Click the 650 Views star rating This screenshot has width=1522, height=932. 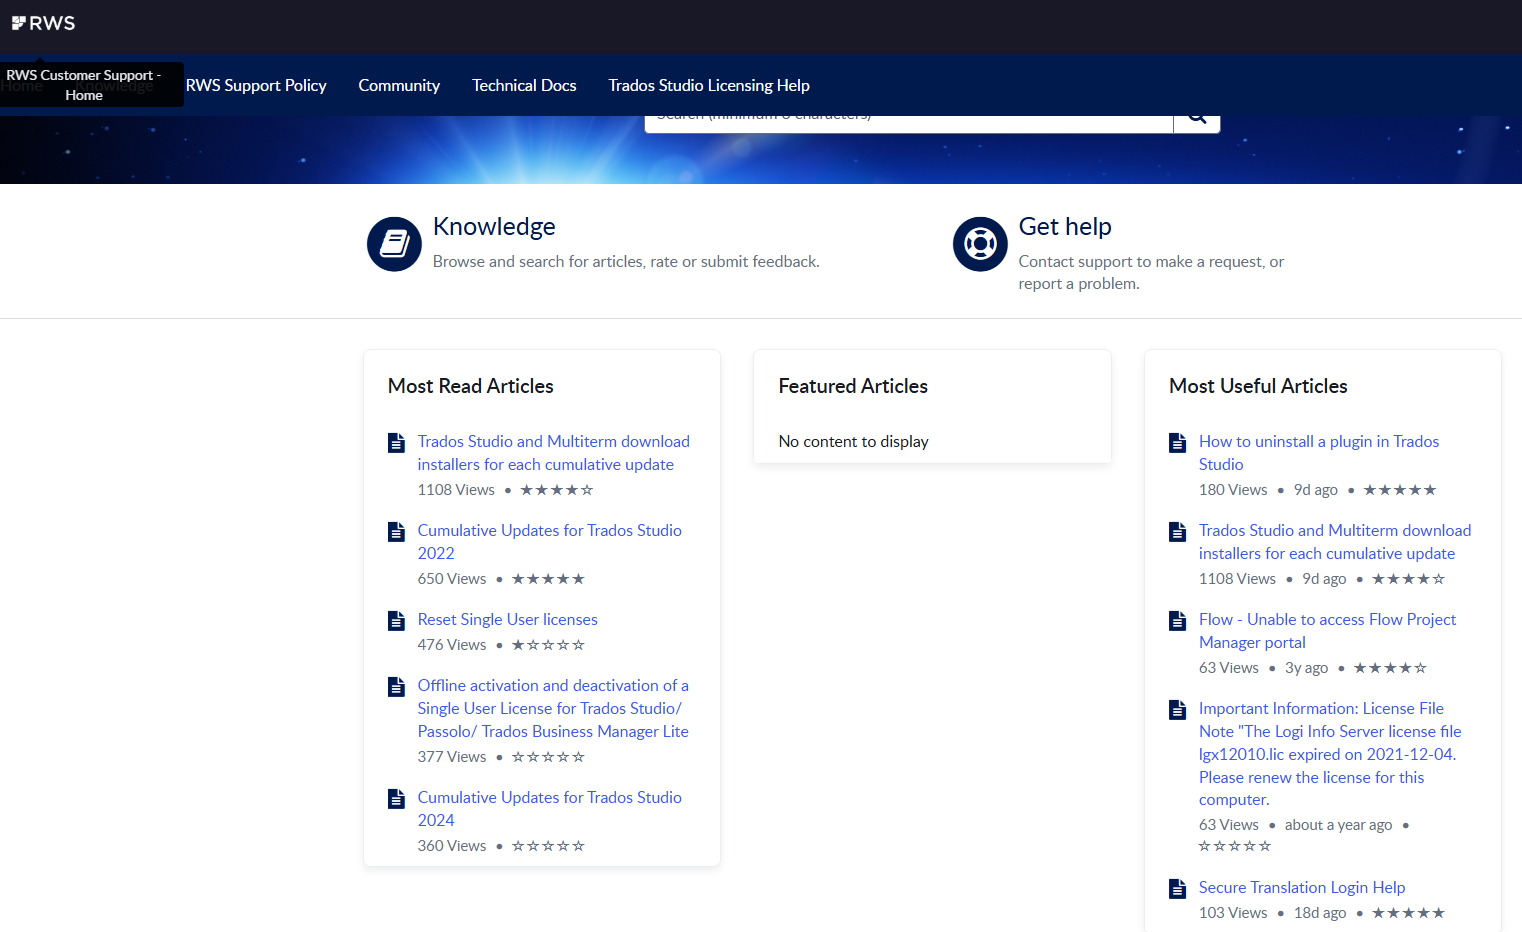pyautogui.click(x=548, y=579)
